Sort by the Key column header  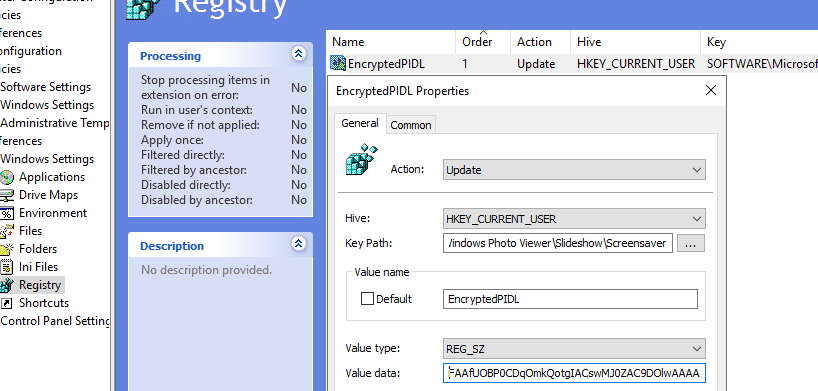pos(759,42)
